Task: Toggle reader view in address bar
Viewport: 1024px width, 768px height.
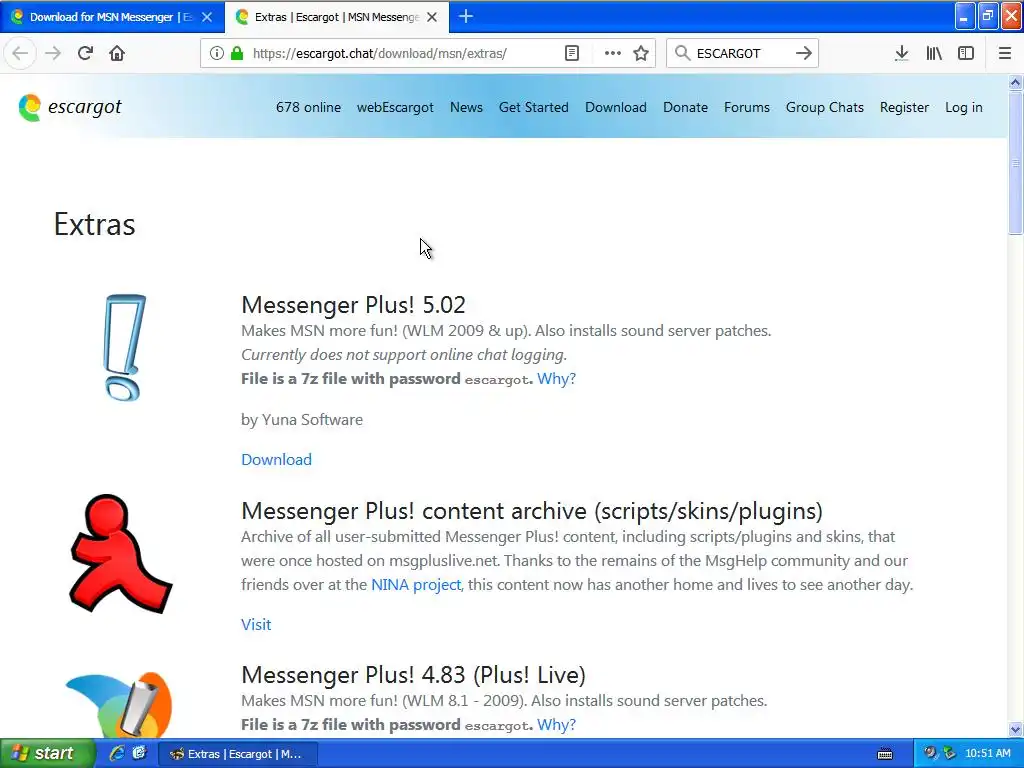Action: (x=571, y=53)
